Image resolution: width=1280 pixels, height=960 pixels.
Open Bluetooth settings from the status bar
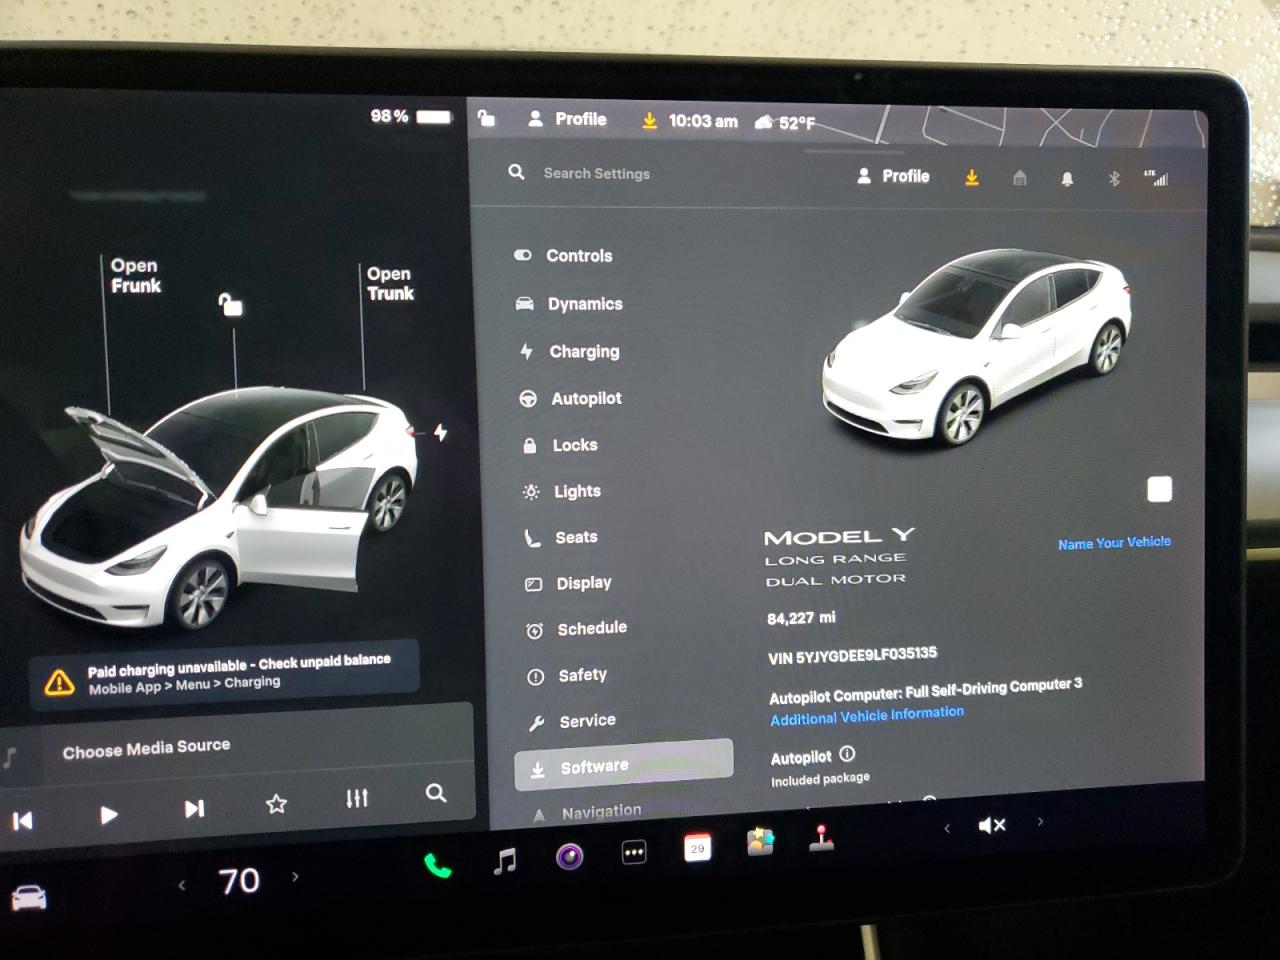click(x=1111, y=179)
